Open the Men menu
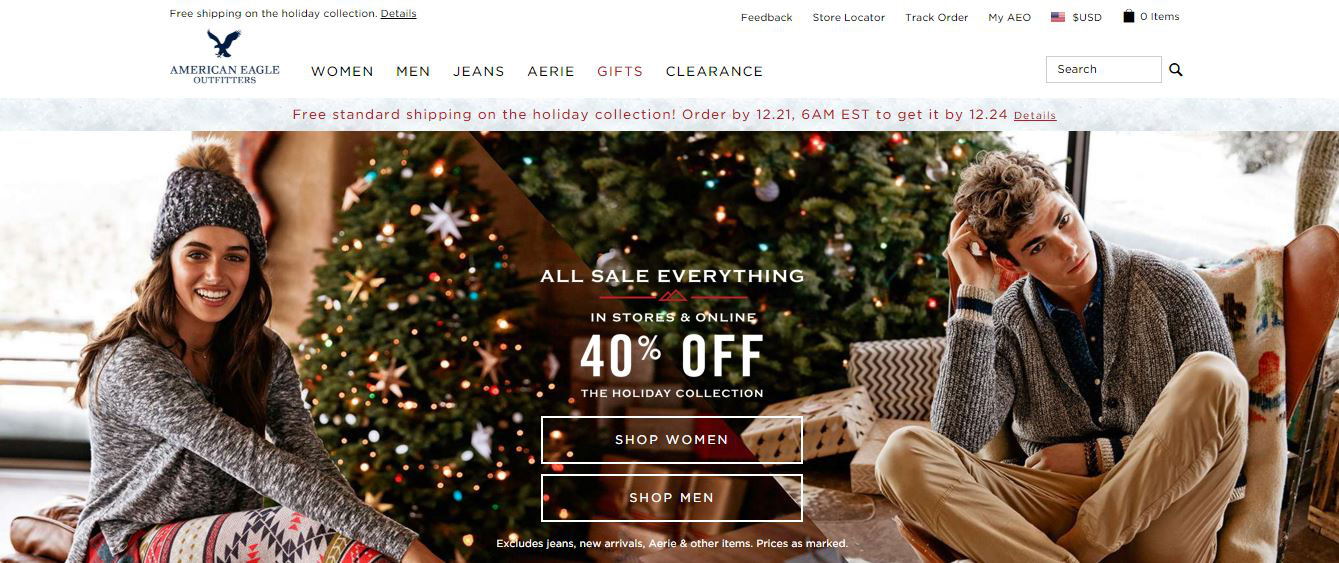Screen dimensions: 1339x563 (x=413, y=71)
